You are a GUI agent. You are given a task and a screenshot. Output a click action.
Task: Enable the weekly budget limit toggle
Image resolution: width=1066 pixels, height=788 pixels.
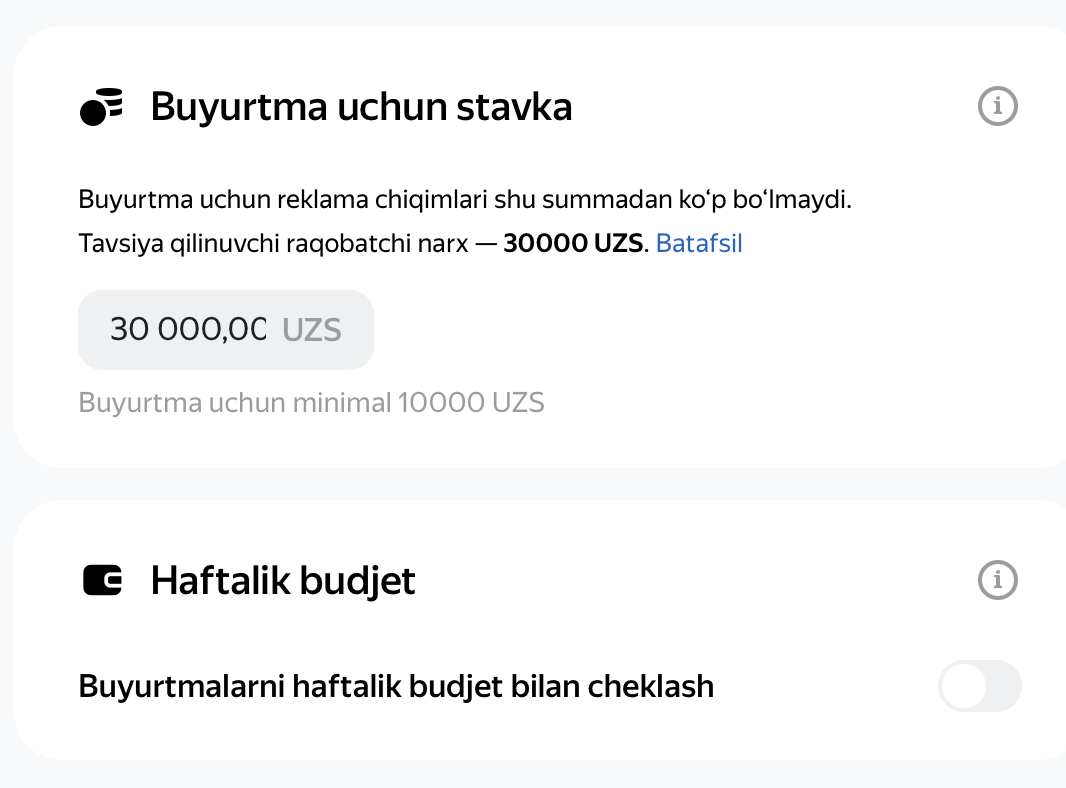[x=980, y=686]
